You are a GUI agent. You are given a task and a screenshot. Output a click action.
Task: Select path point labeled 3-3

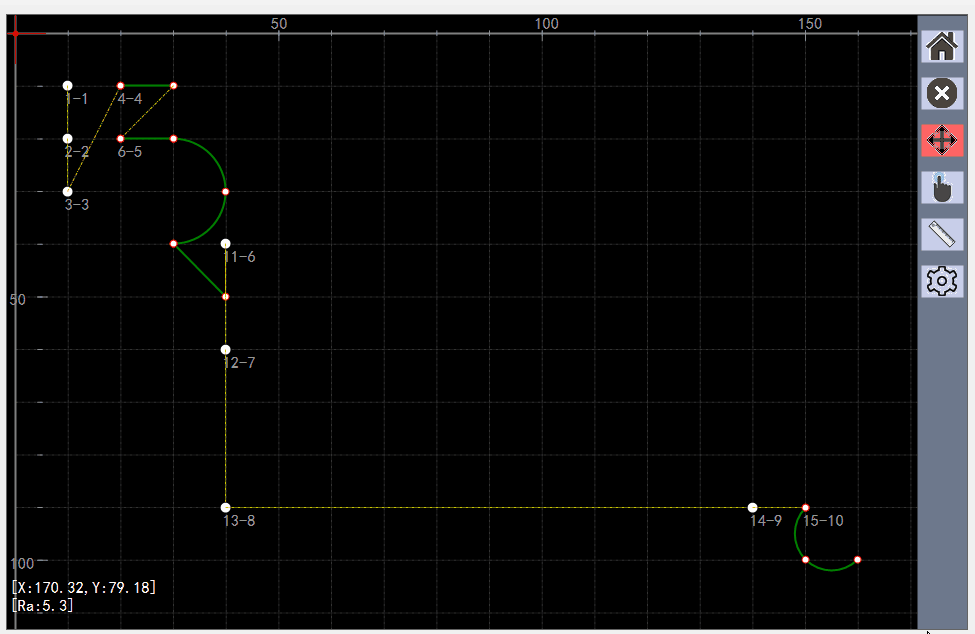click(68, 191)
